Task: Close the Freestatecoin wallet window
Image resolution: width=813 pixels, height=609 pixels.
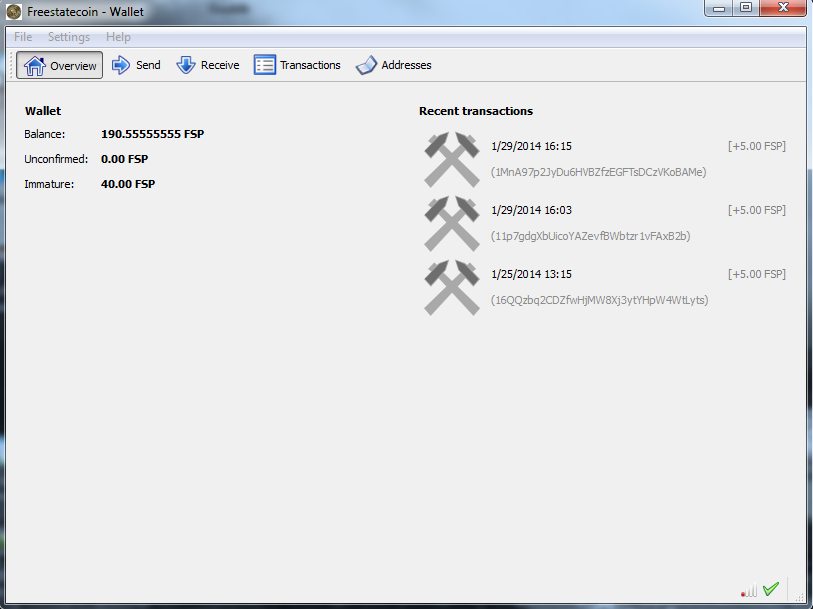Action: coord(783,8)
